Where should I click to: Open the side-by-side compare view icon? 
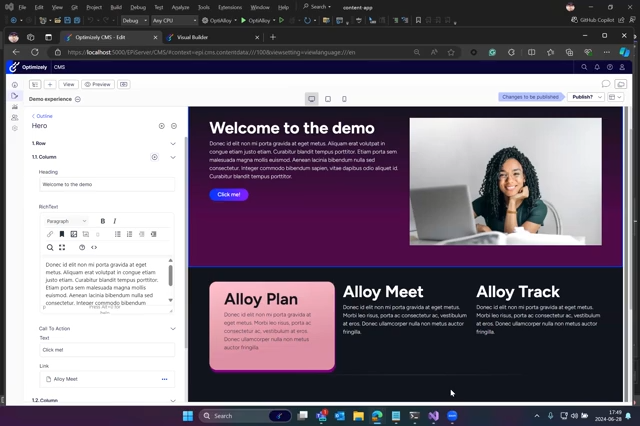pyautogui.click(x=124, y=84)
